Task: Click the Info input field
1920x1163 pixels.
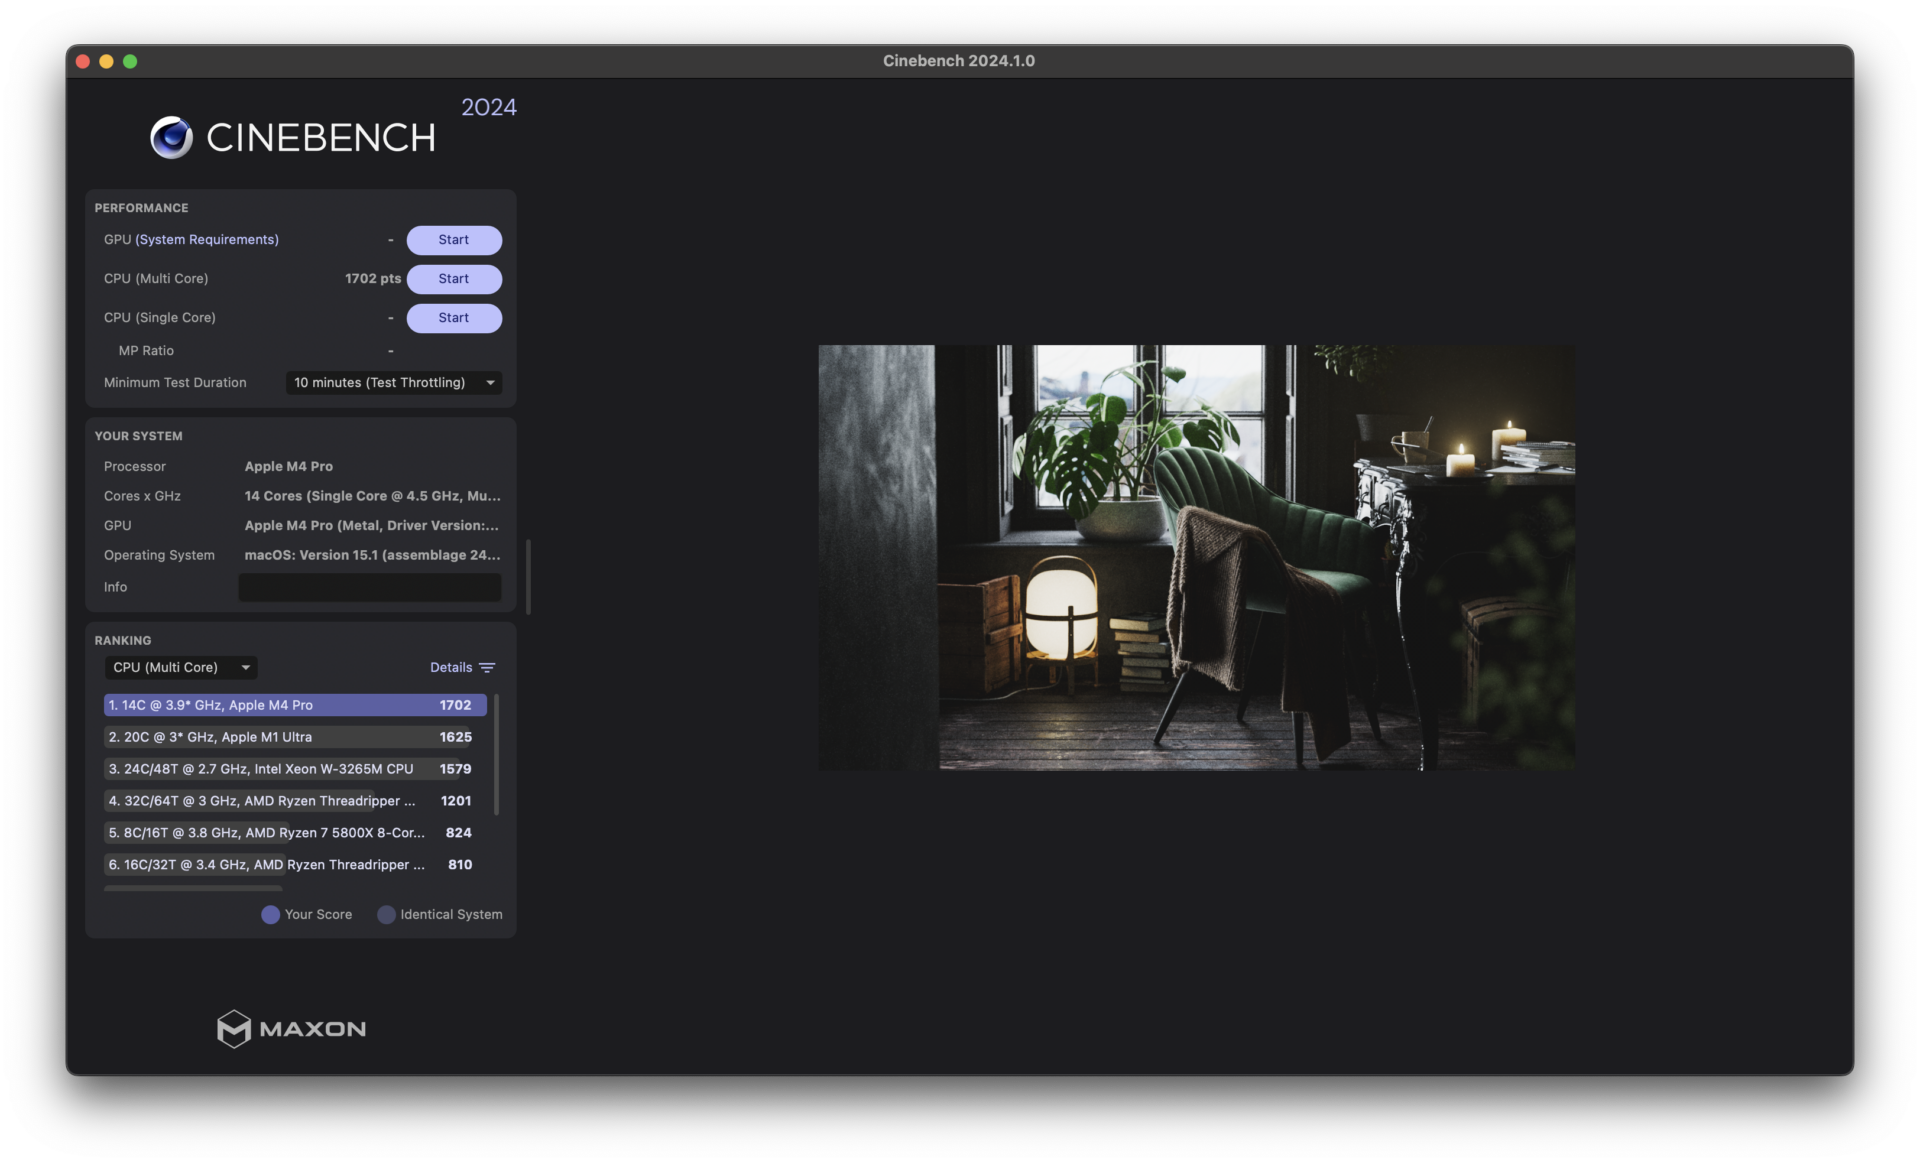Action: (370, 588)
